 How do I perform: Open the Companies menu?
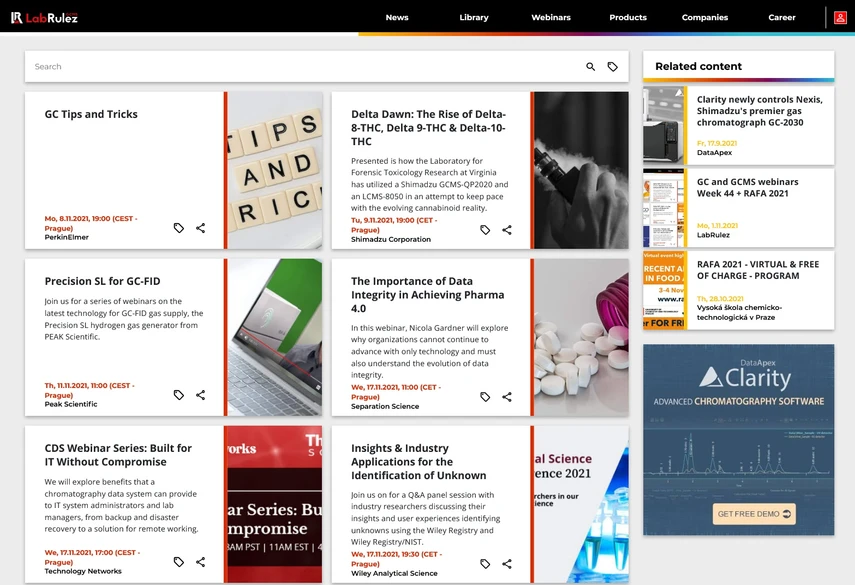click(x=705, y=17)
